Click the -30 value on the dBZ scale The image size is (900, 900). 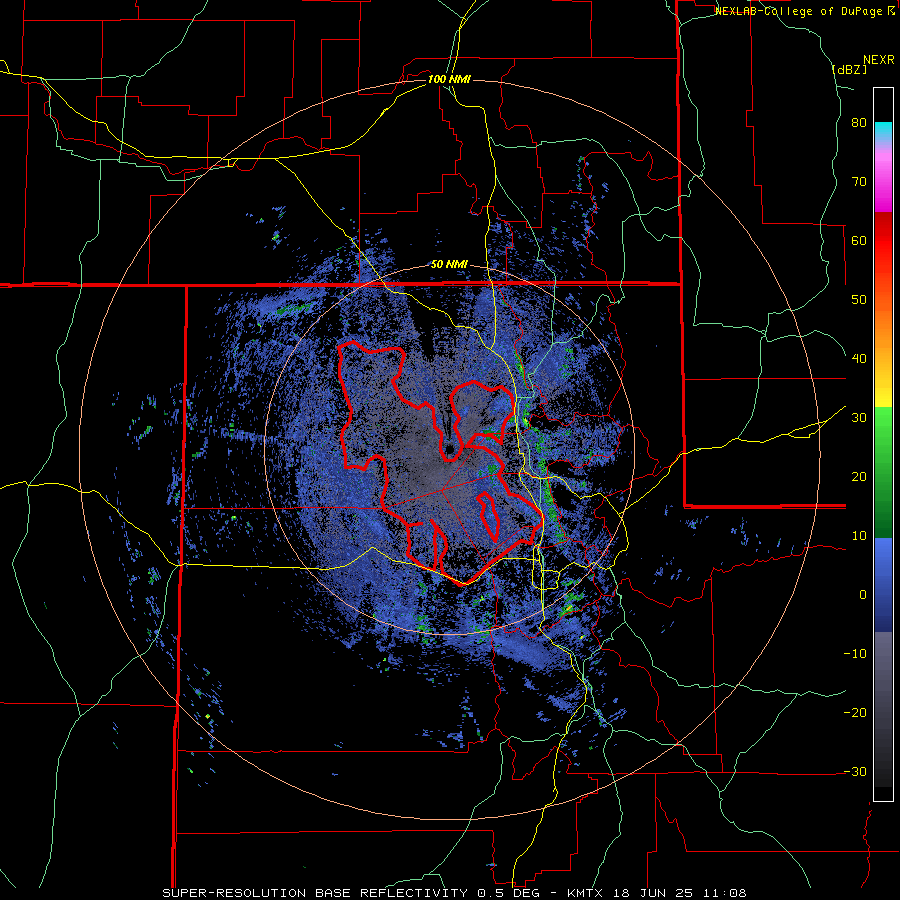pos(855,771)
